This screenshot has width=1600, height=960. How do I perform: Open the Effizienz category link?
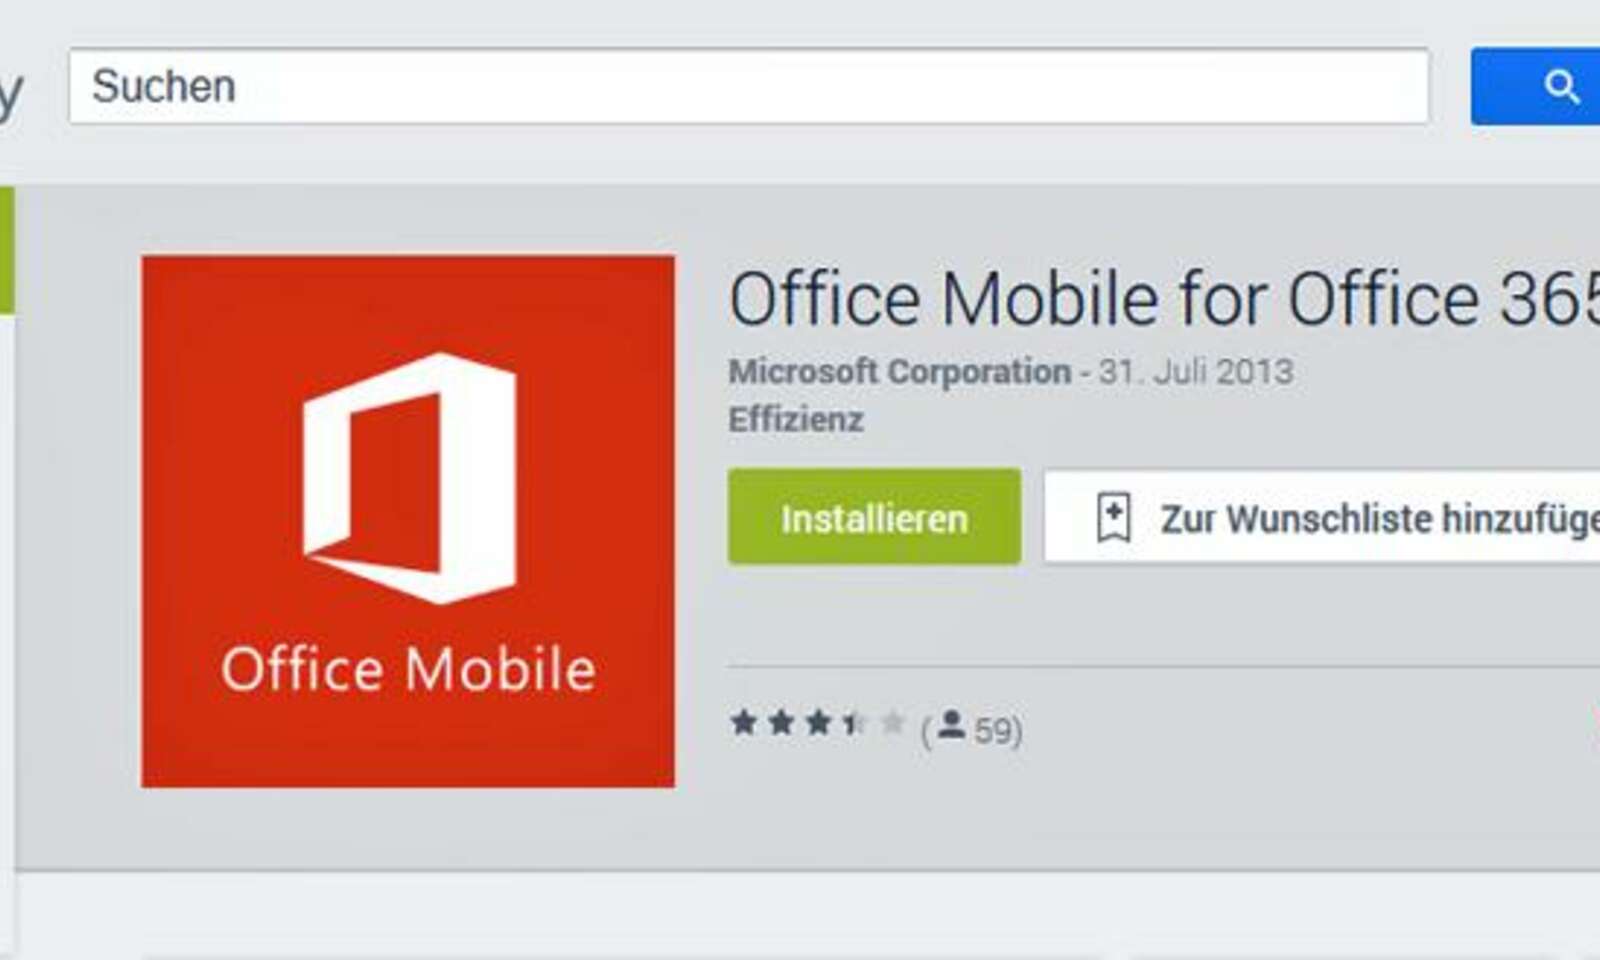(x=793, y=421)
